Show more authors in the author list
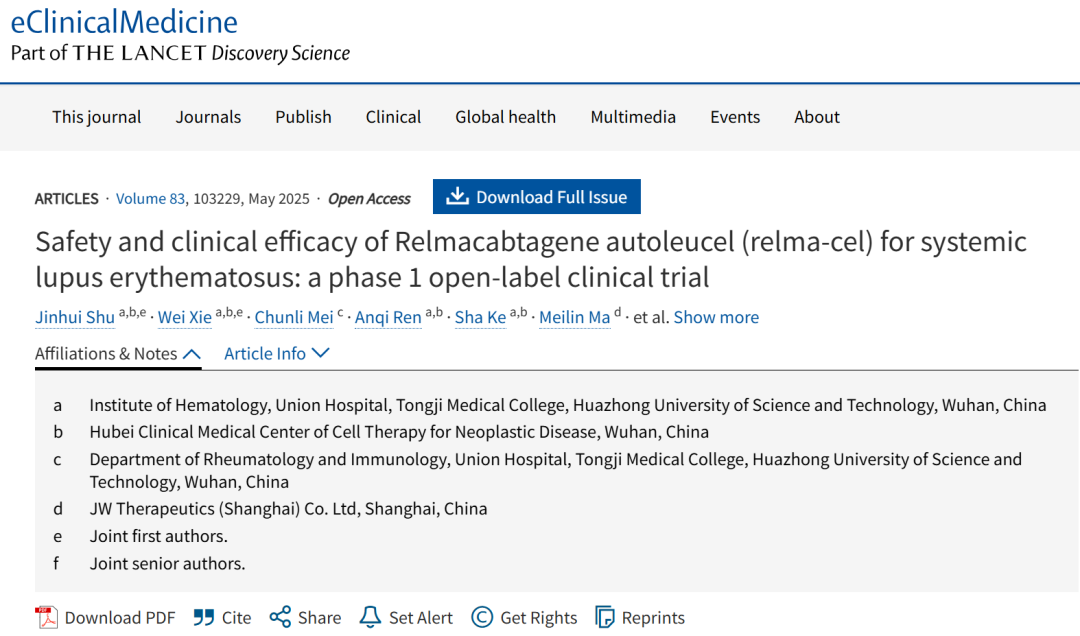The width and height of the screenshot is (1080, 636). pyautogui.click(x=716, y=317)
